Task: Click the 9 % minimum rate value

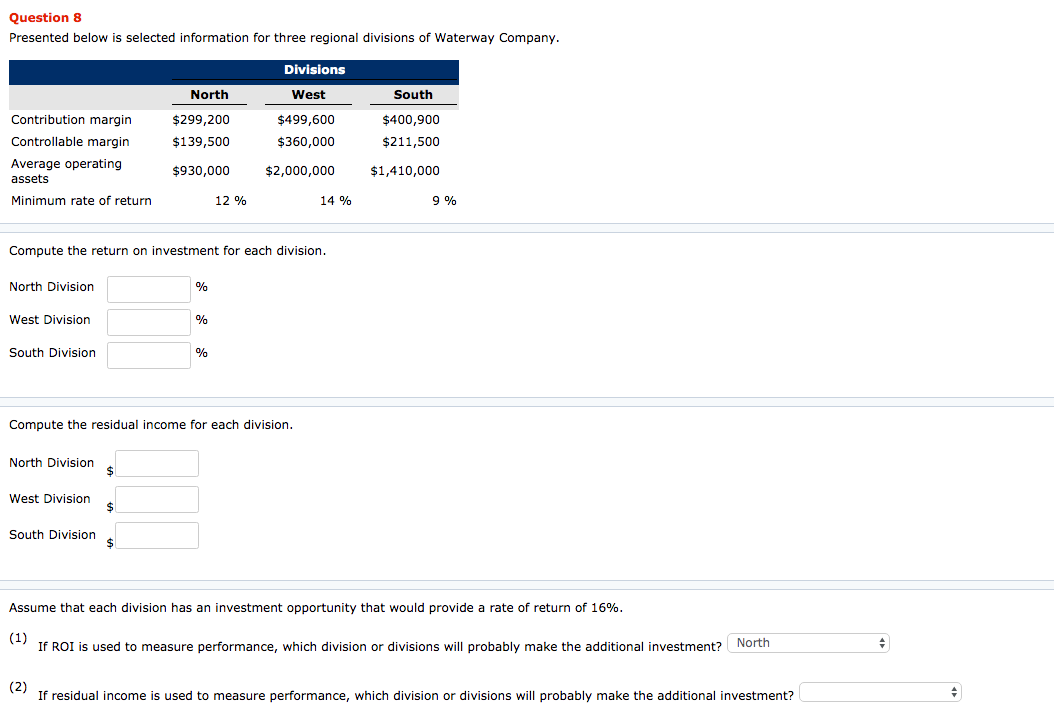Action: tap(444, 201)
